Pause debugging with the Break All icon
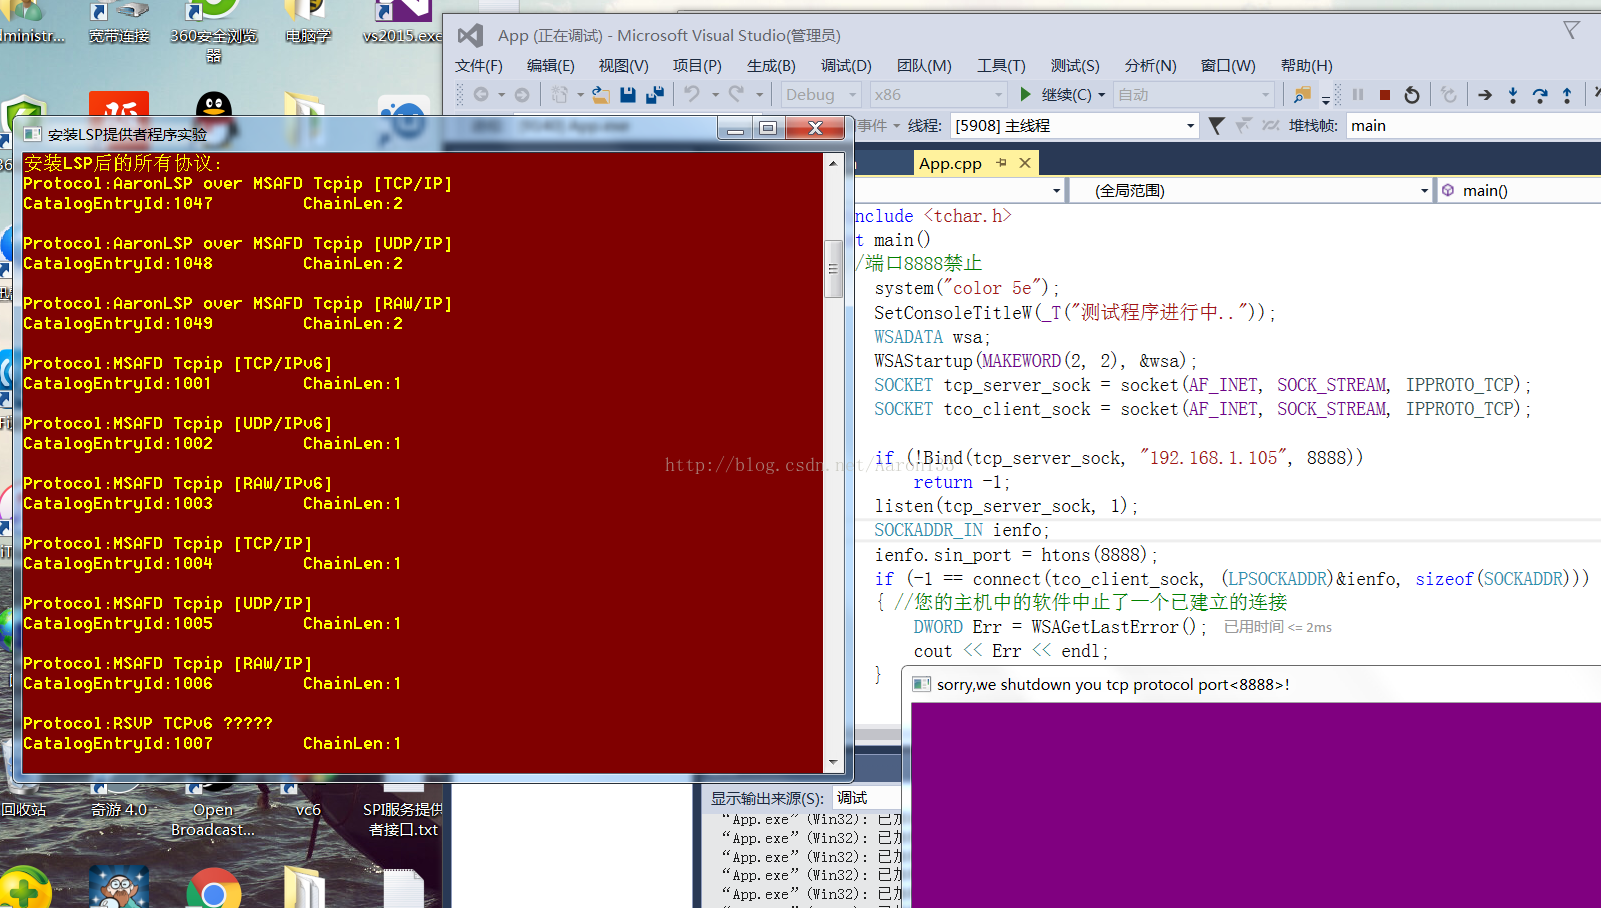Screen dimensions: 1601x908 1358,94
